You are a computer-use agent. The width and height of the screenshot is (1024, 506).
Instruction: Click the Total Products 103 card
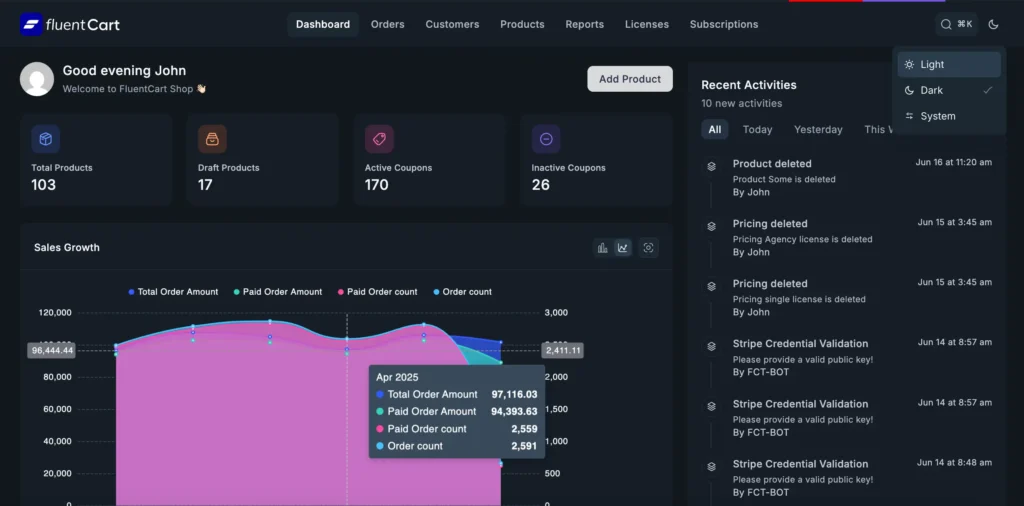tap(96, 160)
